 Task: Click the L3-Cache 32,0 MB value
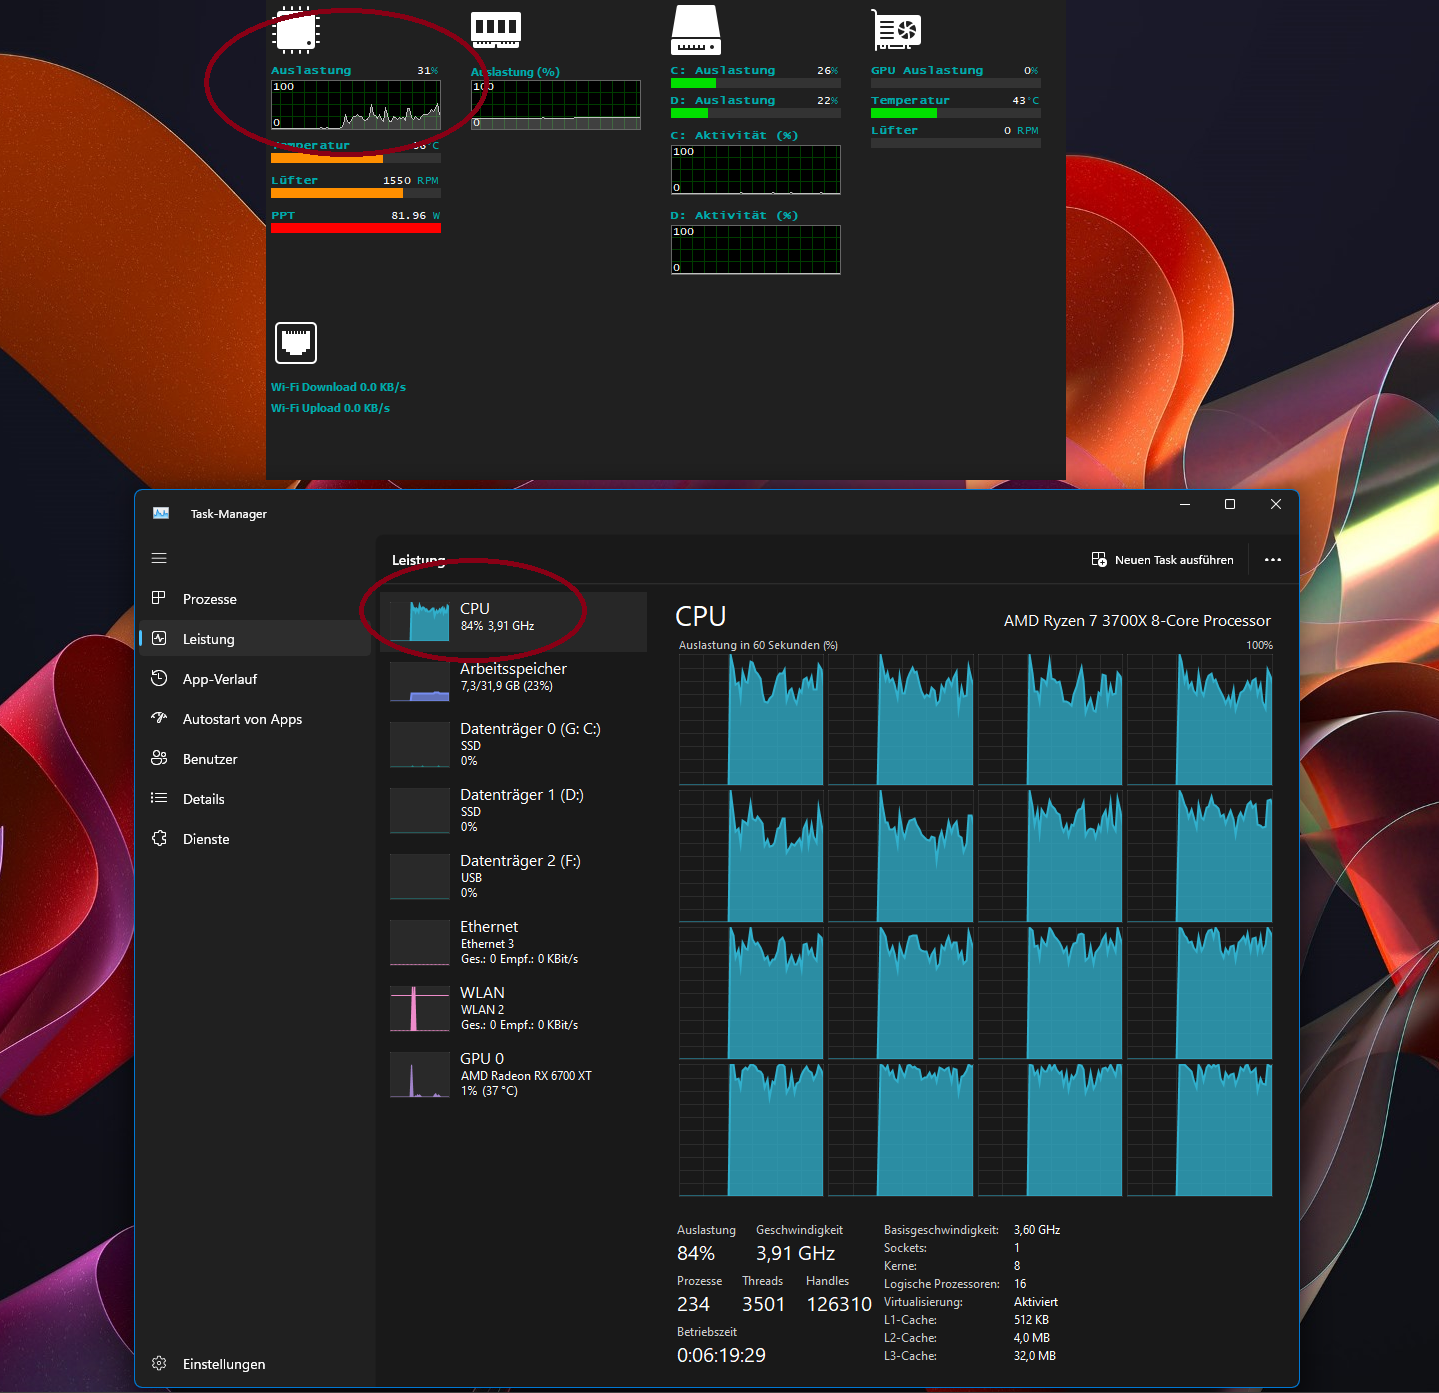point(1035,1356)
